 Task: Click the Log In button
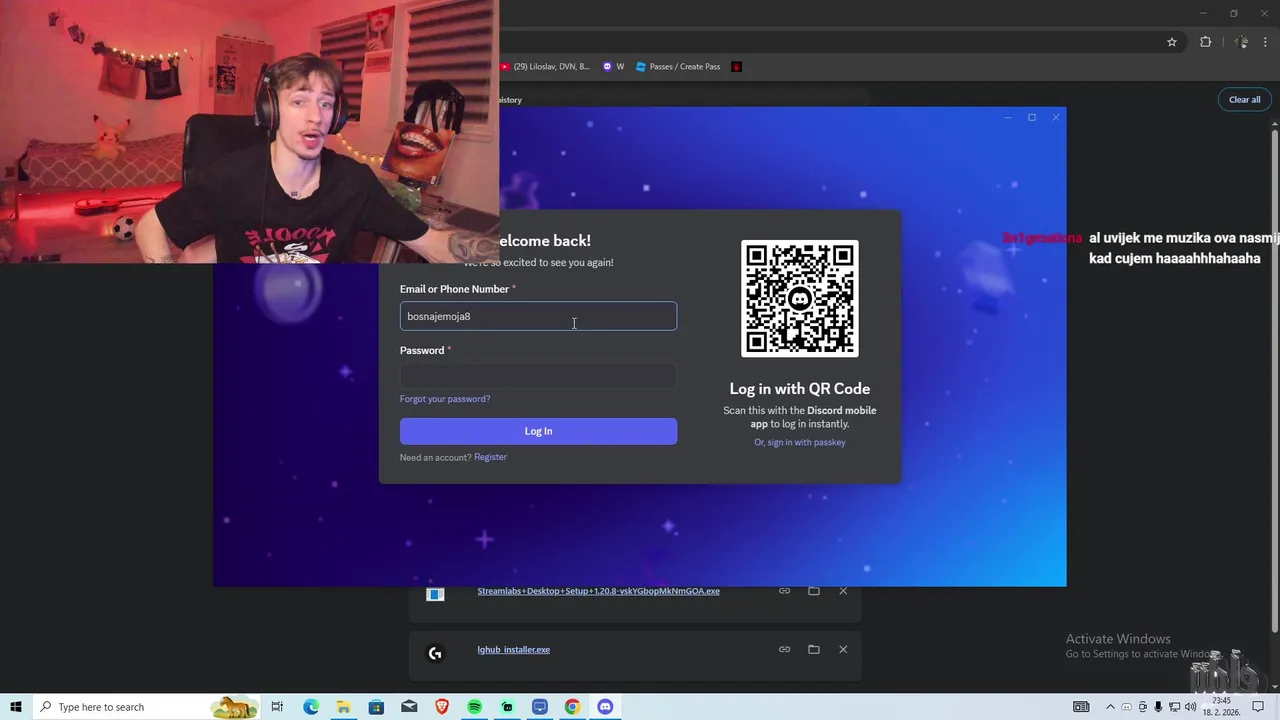coord(538,431)
